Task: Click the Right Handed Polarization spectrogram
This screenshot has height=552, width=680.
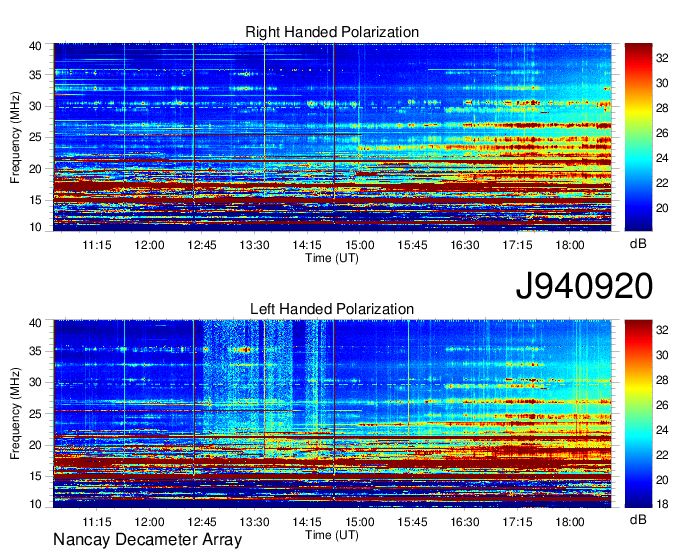Action: (x=332, y=137)
